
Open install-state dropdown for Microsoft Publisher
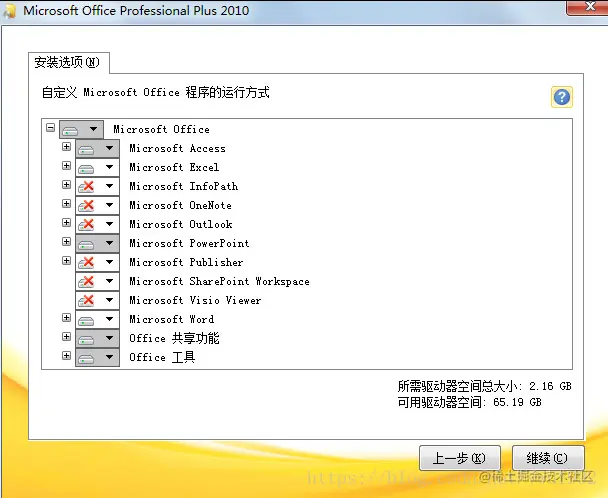[x=97, y=262]
